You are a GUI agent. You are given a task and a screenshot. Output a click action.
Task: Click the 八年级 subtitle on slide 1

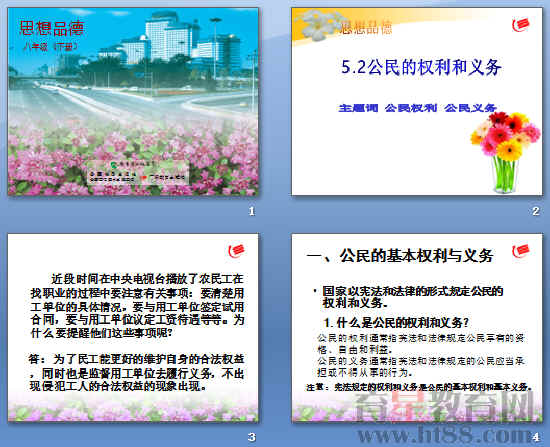coord(50,47)
